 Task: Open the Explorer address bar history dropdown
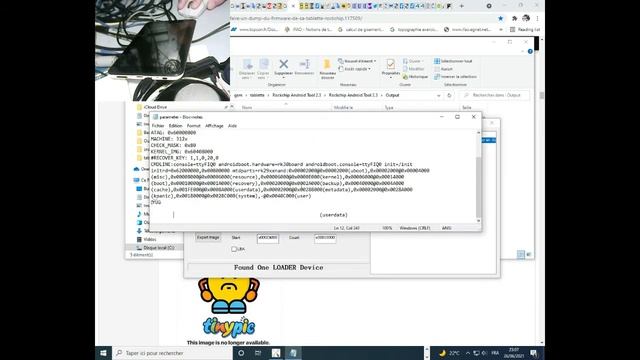click(x=438, y=96)
